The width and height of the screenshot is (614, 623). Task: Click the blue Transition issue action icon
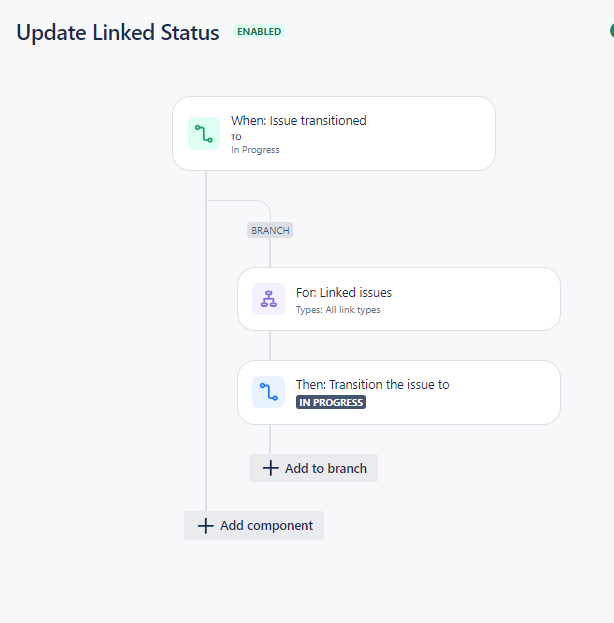click(x=269, y=392)
